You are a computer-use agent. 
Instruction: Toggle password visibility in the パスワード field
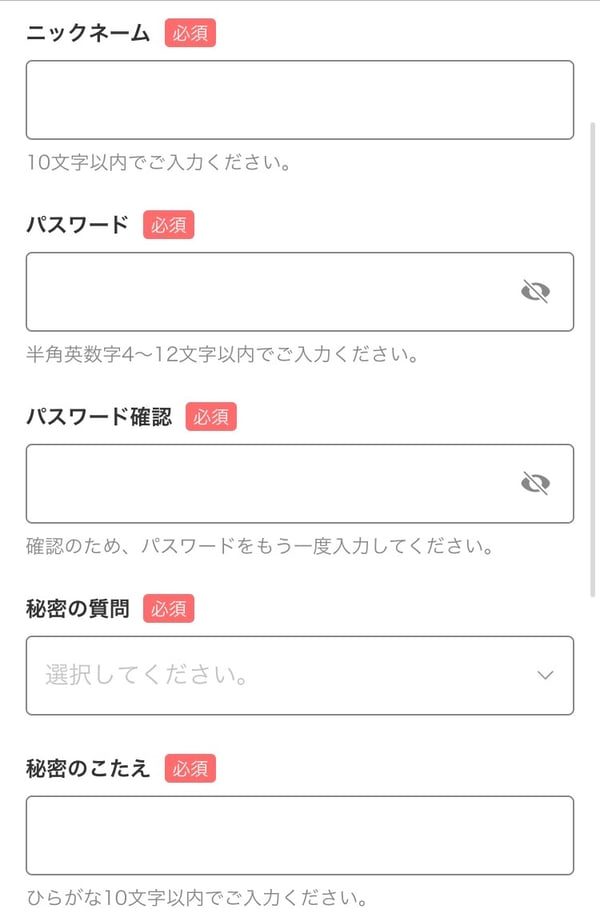coord(536,292)
